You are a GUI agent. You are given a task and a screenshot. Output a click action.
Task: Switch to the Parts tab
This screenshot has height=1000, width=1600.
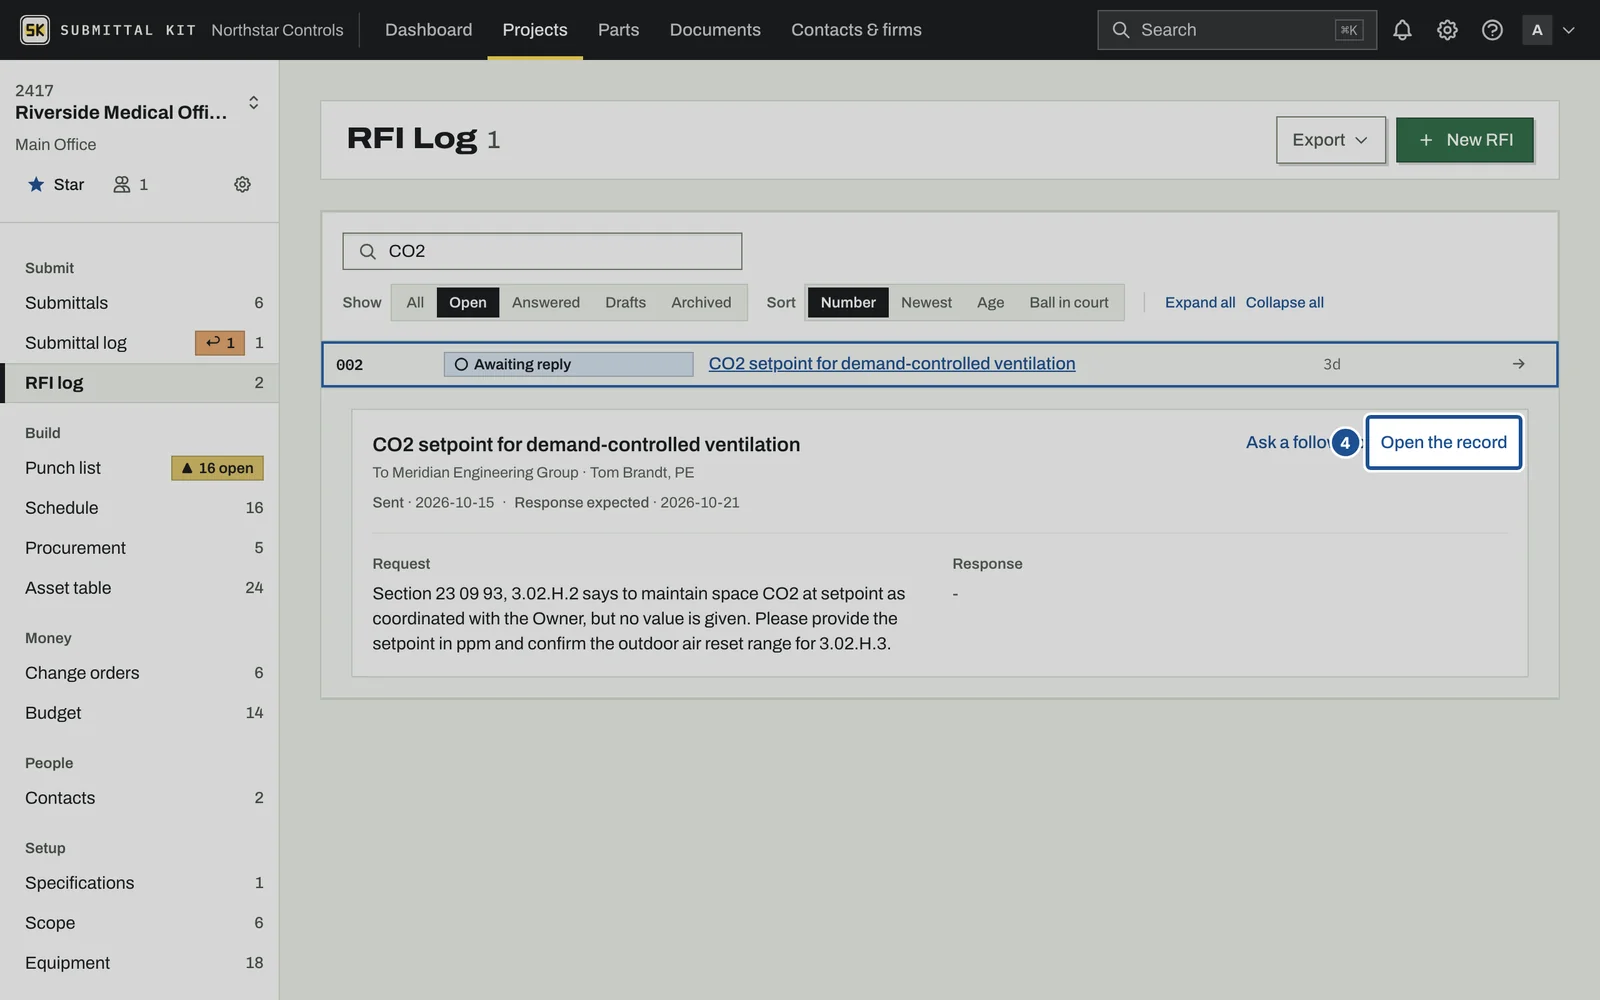point(618,30)
